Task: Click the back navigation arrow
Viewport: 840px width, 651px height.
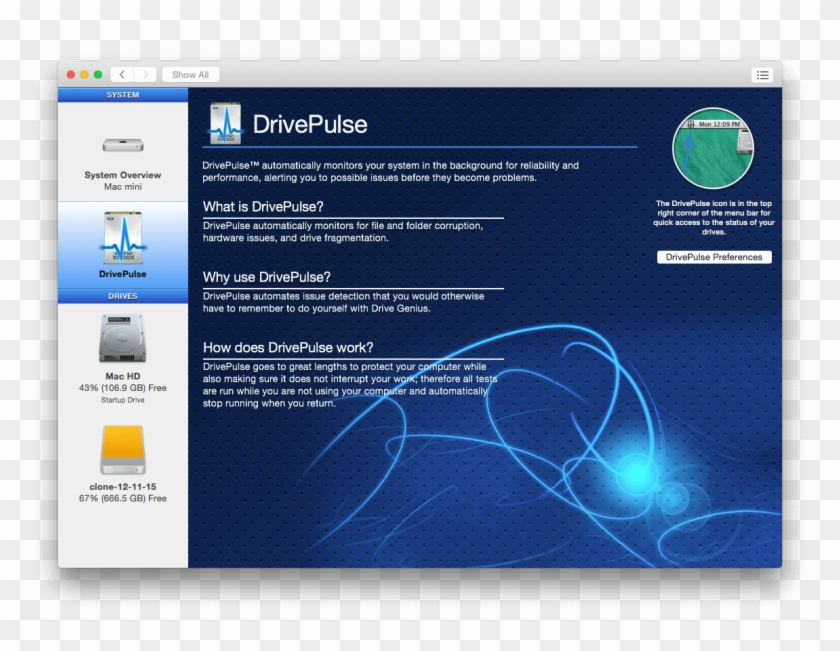Action: 122,74
